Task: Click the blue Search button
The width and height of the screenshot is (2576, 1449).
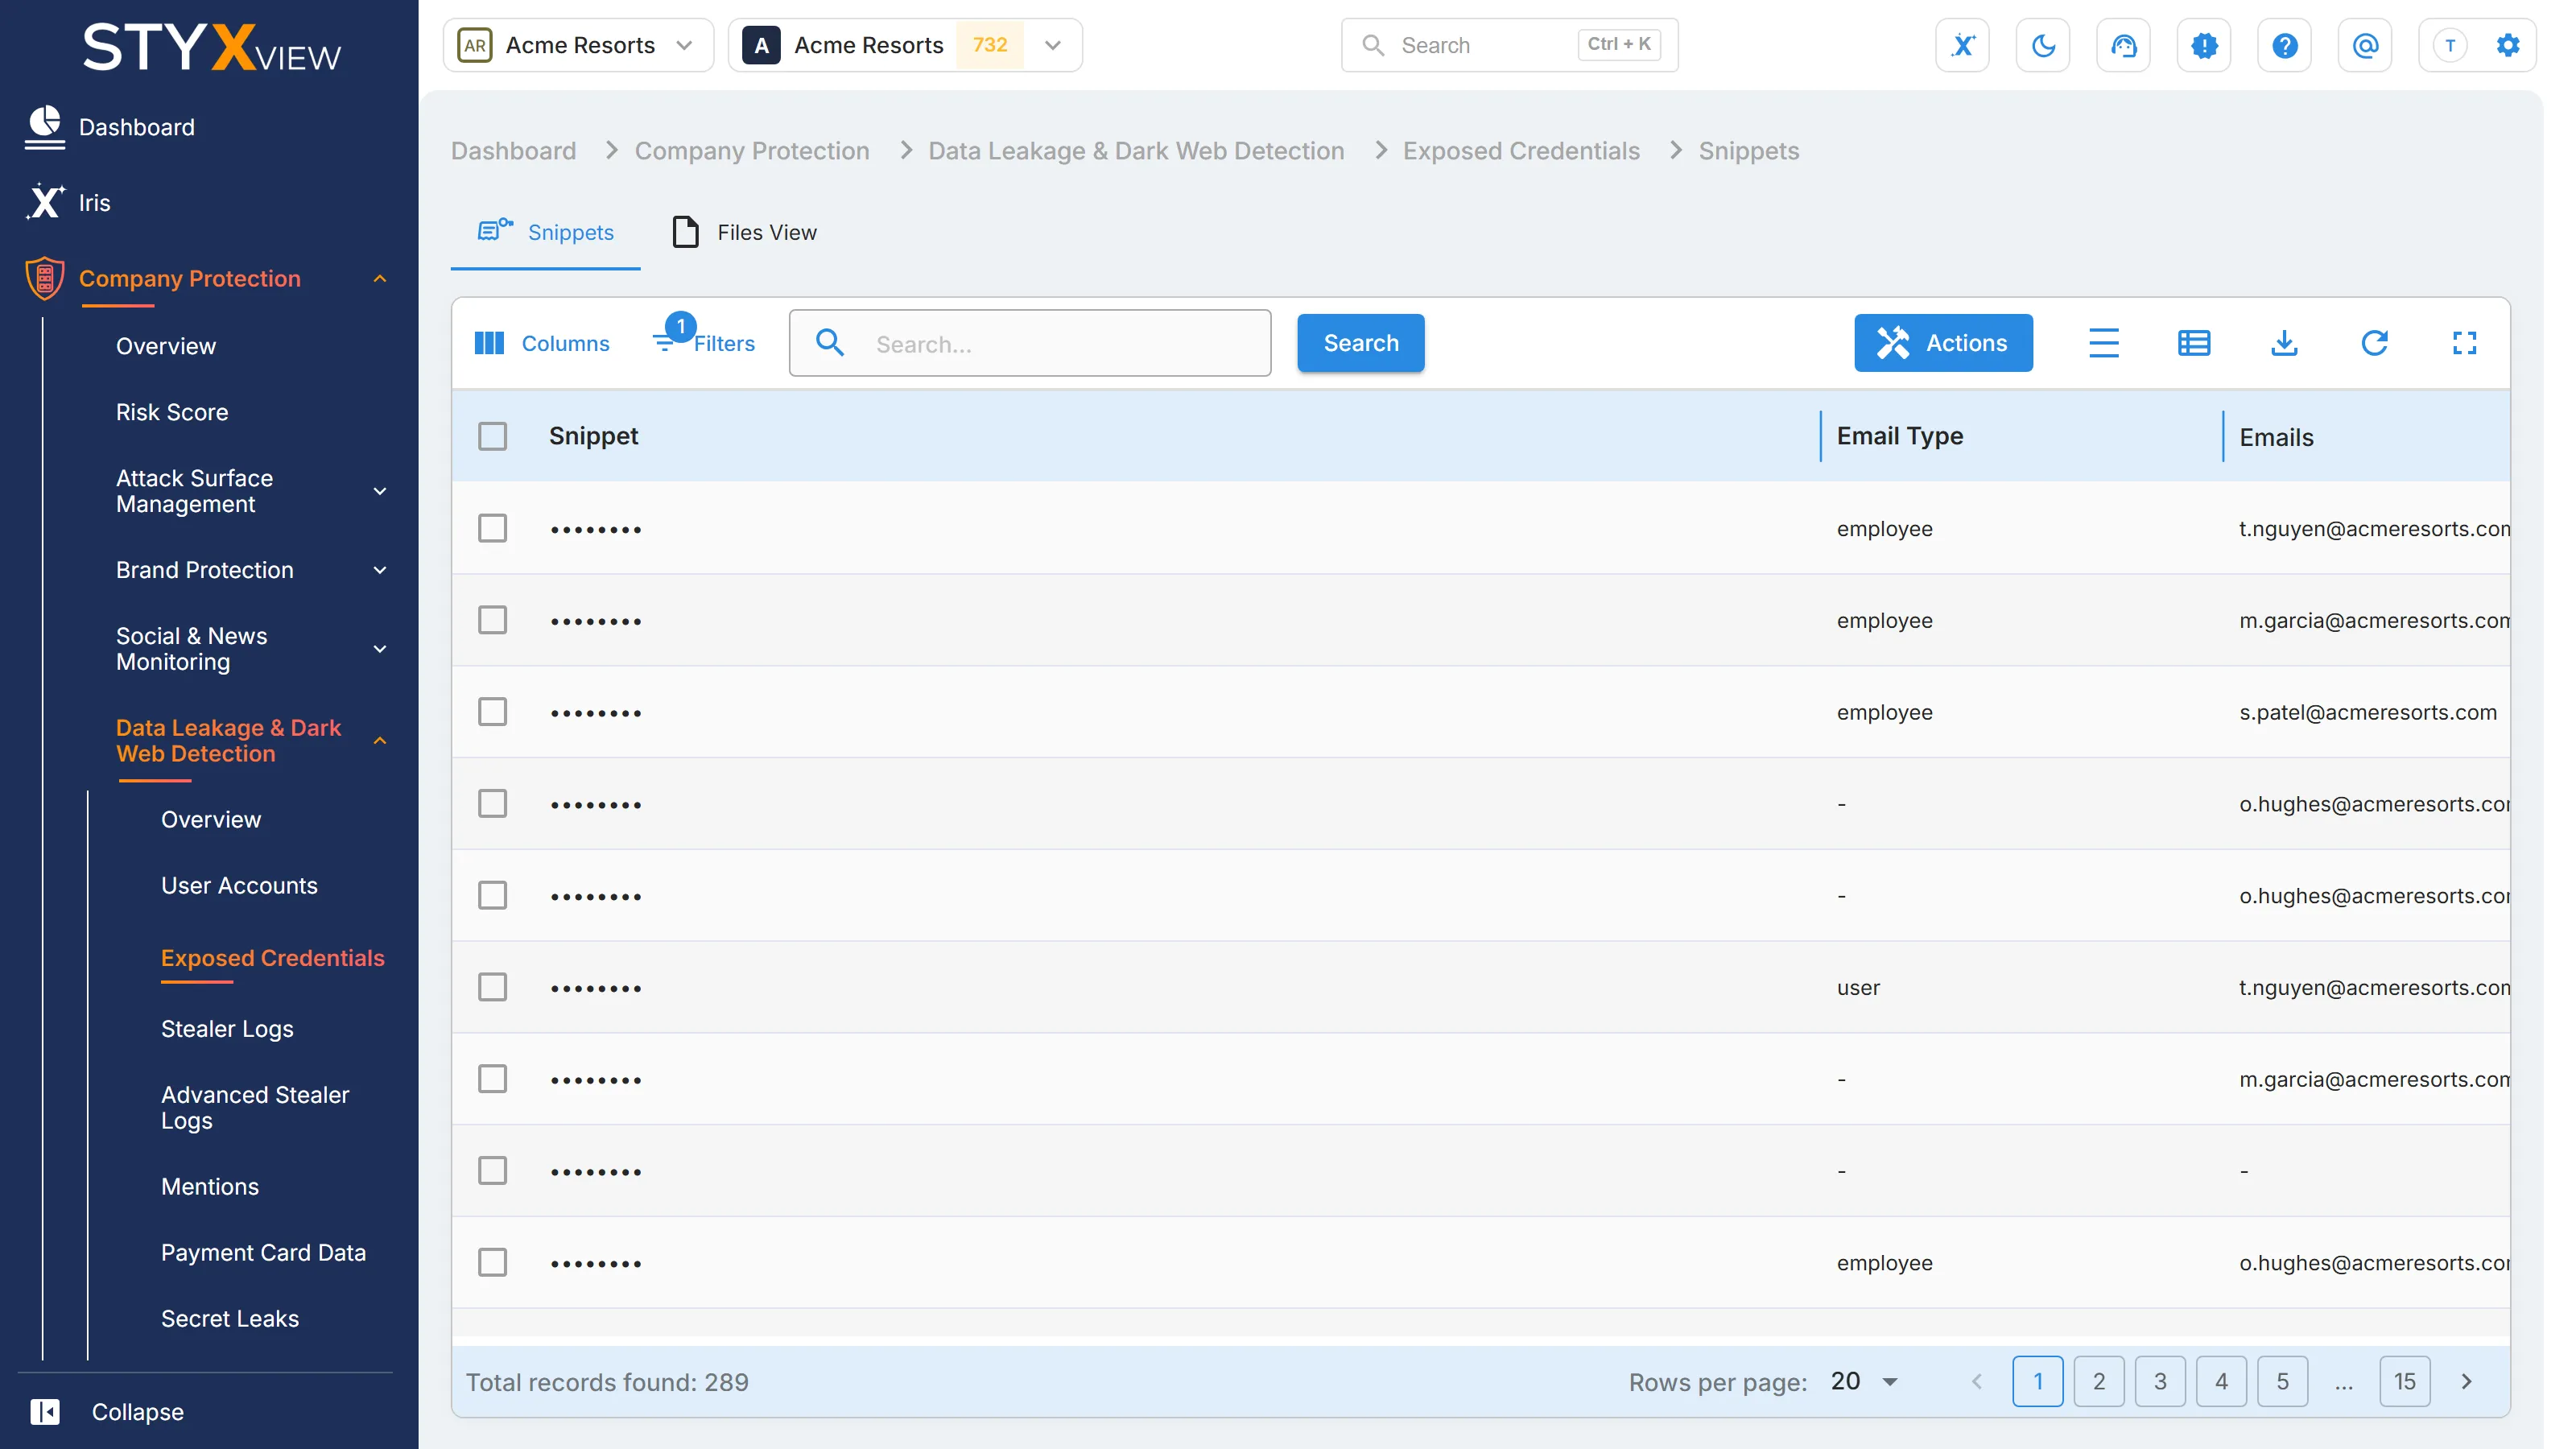Action: [1360, 343]
